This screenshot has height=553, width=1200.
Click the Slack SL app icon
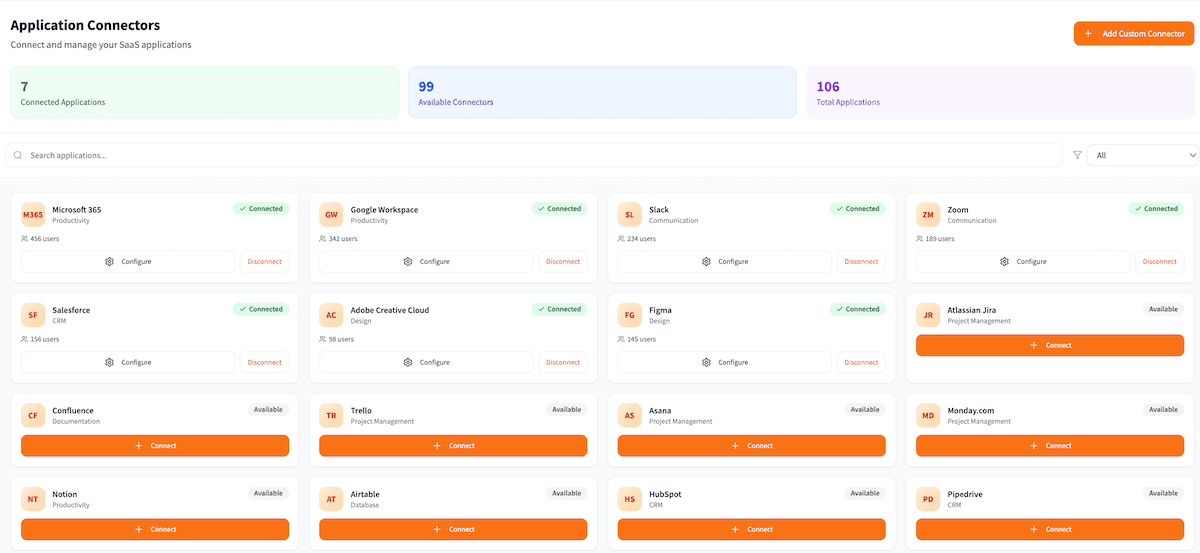pyautogui.click(x=630, y=215)
